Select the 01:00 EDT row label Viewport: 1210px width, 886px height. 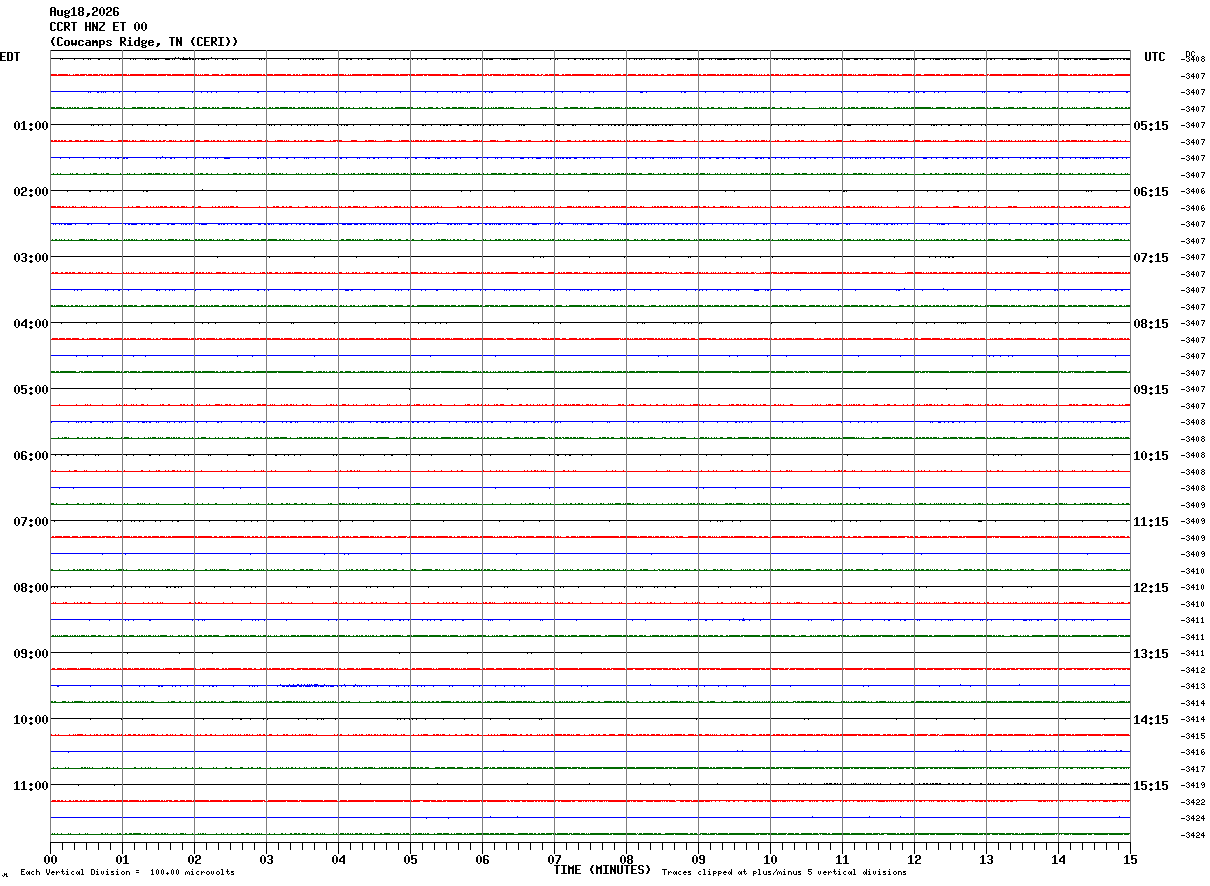pos(31,126)
